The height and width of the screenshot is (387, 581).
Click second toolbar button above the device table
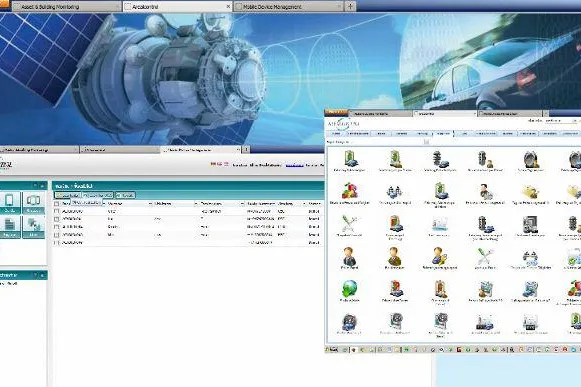(98, 195)
